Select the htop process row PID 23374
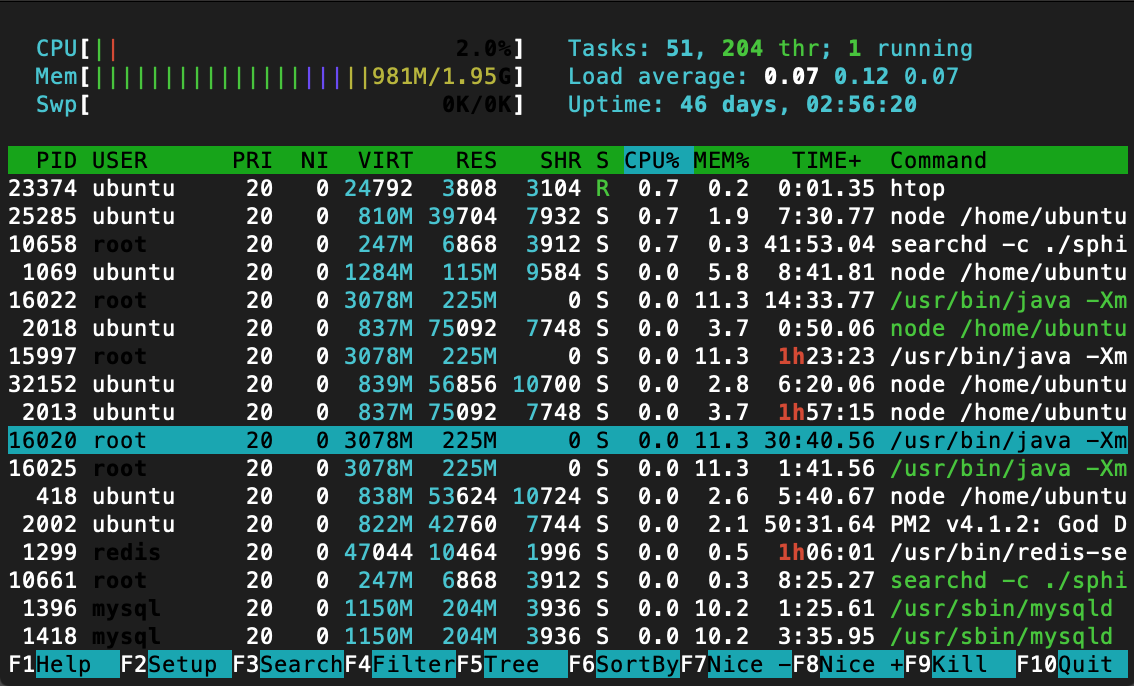 568,188
